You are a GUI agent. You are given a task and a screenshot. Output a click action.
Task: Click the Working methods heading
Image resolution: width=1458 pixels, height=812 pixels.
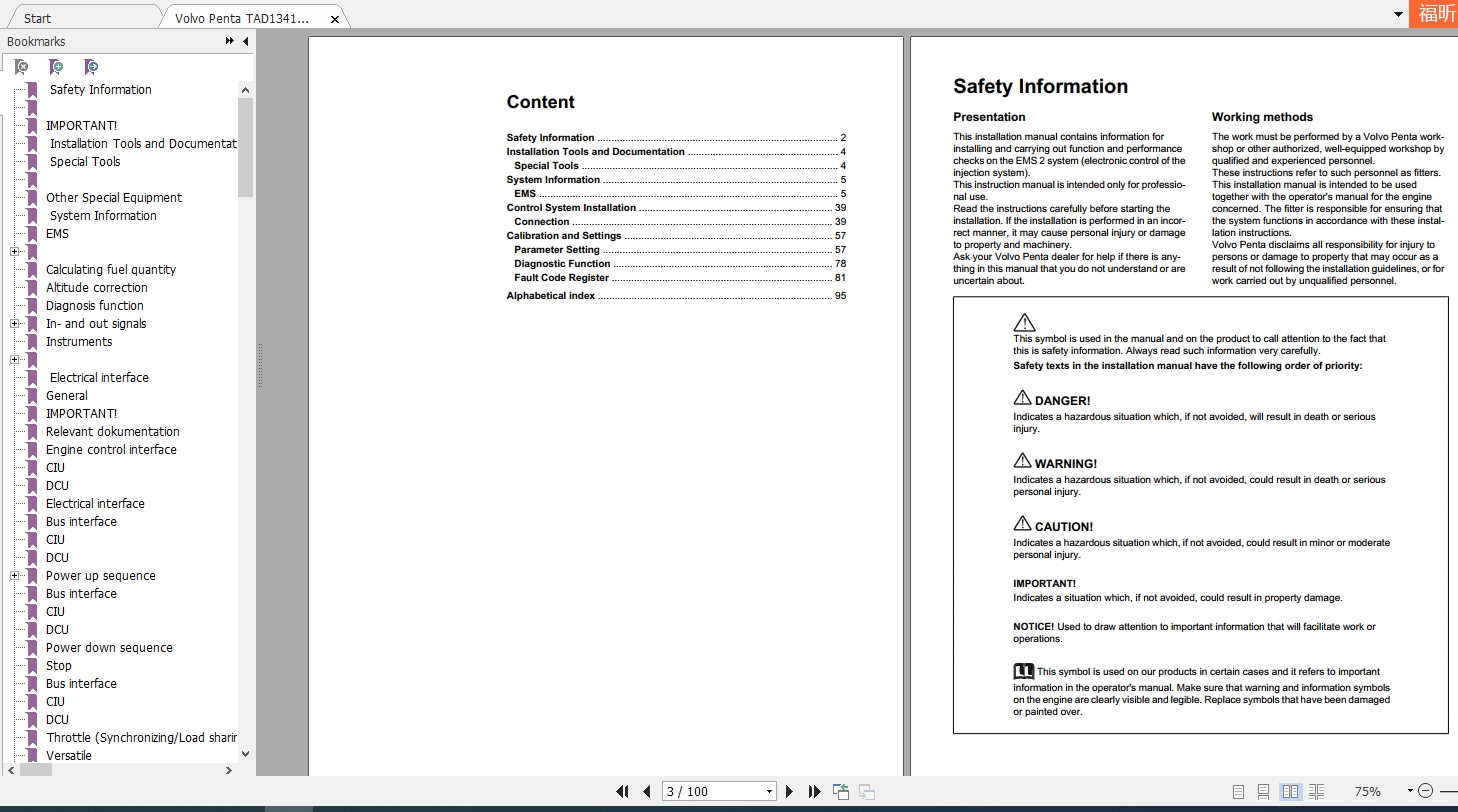[1262, 117]
